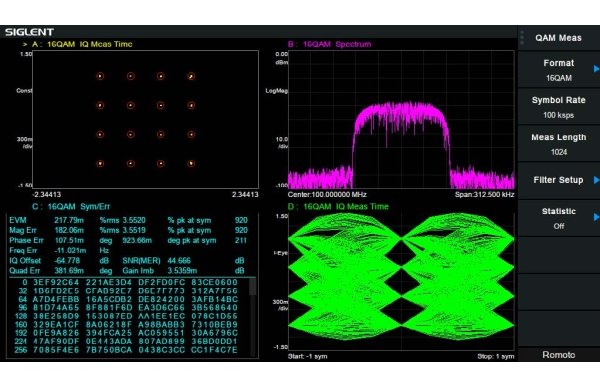The width and height of the screenshot is (600, 390).
Task: Click the Start: -1 sym label
Action: tap(308, 356)
